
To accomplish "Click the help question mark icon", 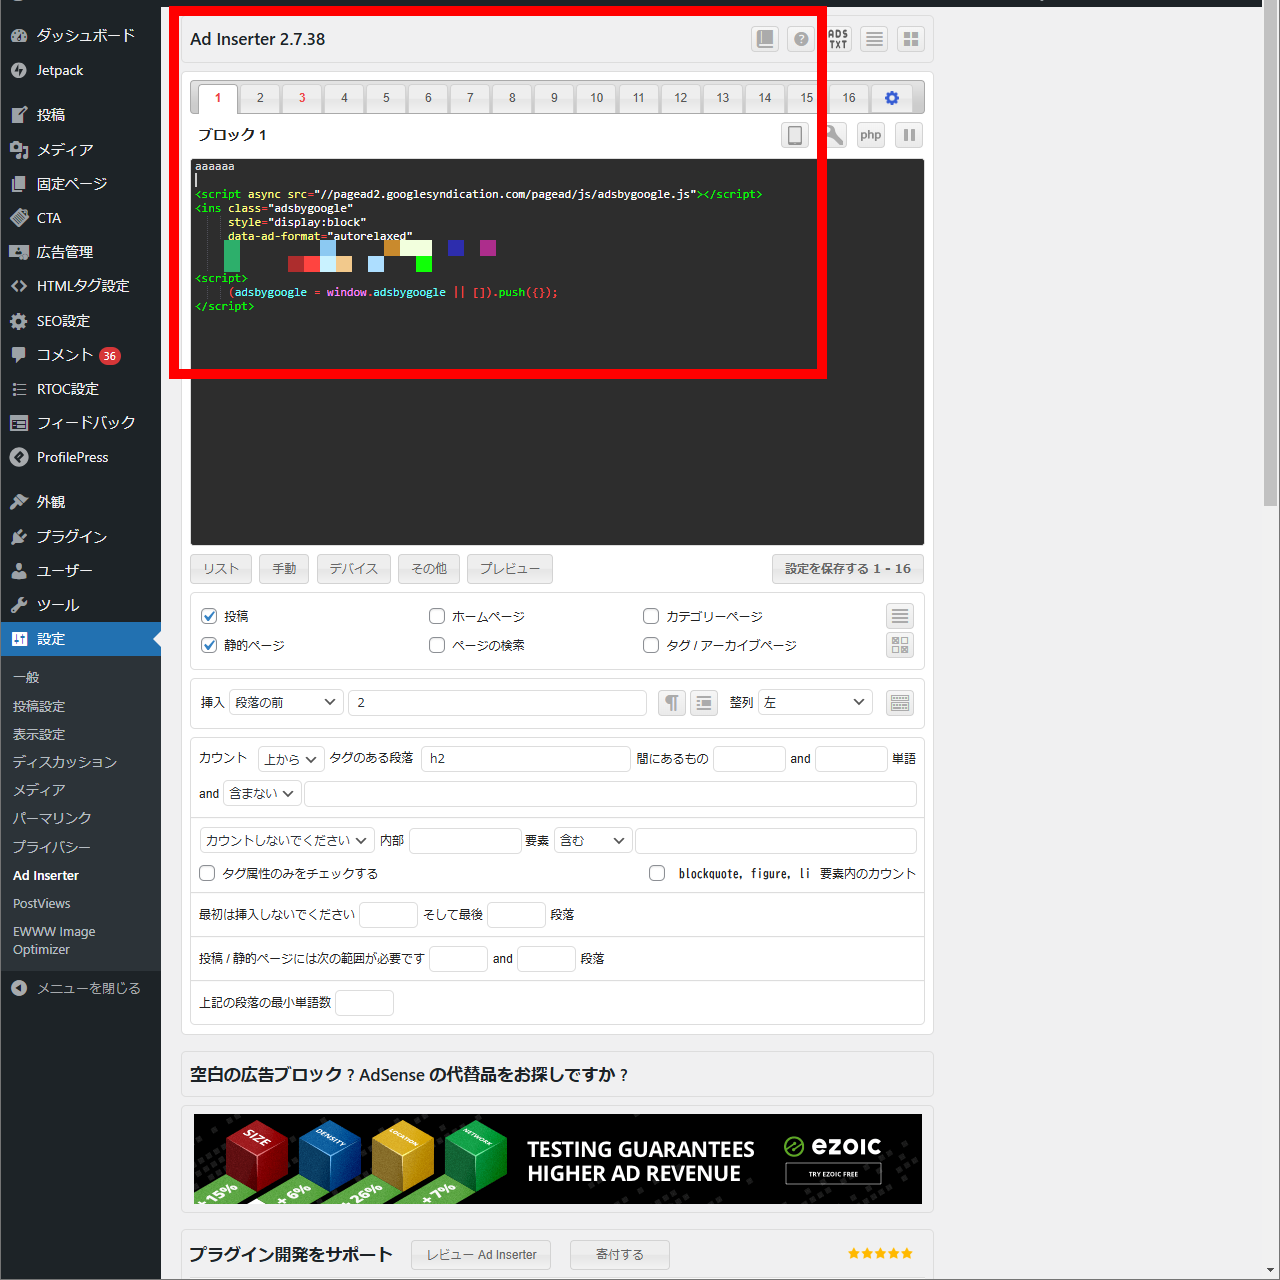I will pyautogui.click(x=801, y=39).
